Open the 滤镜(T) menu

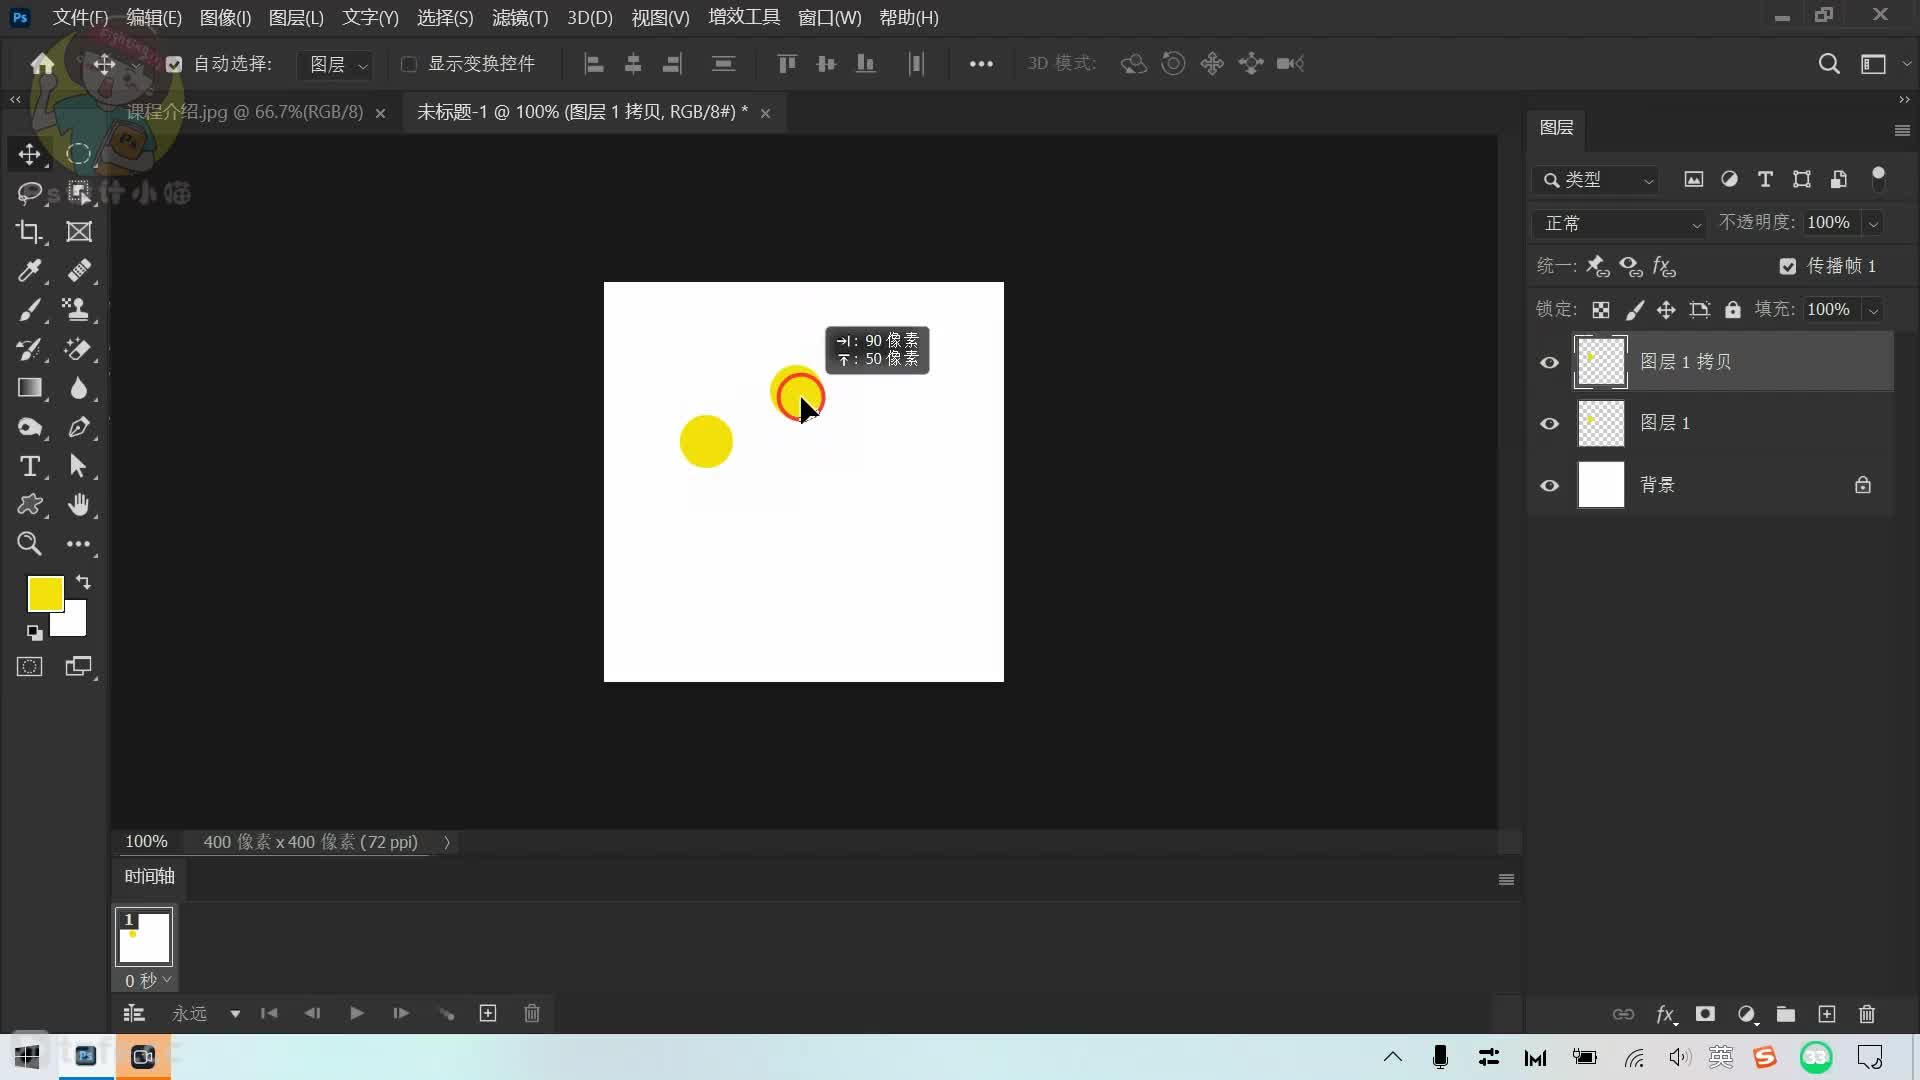[520, 18]
